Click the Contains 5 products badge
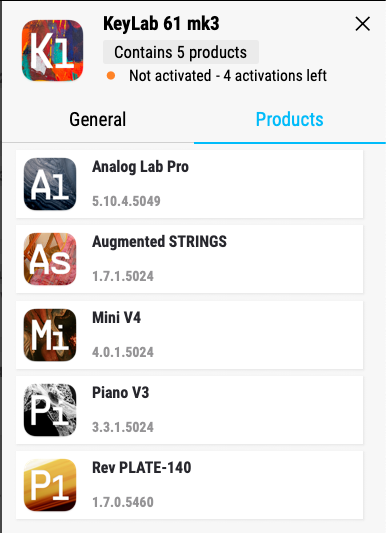The width and height of the screenshot is (386, 533). 181,52
